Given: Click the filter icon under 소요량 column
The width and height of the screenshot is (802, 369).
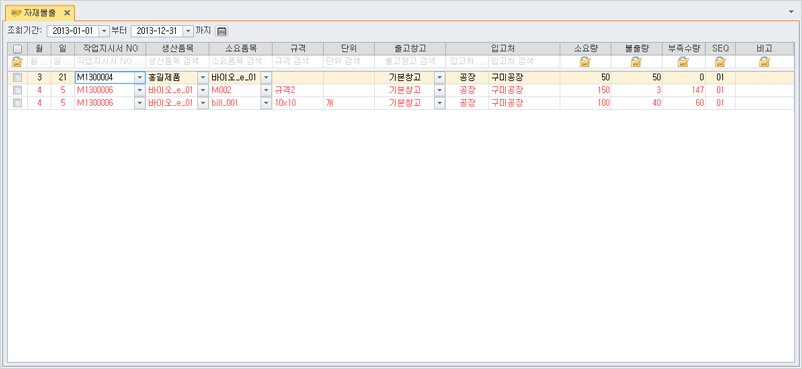Looking at the screenshot, I should (585, 62).
